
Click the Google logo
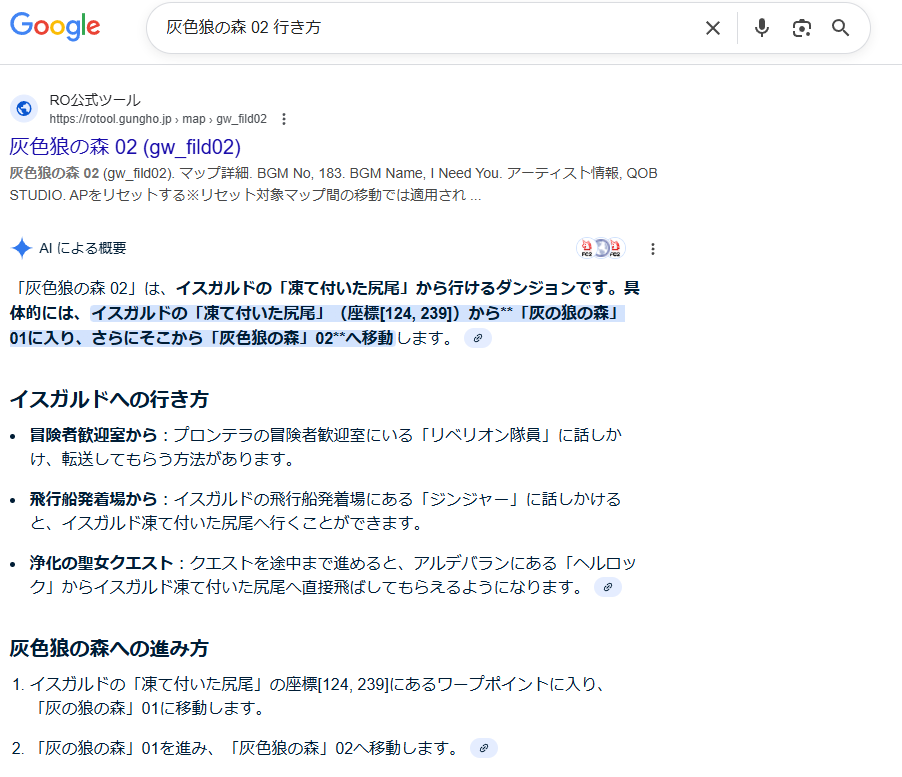tap(55, 27)
